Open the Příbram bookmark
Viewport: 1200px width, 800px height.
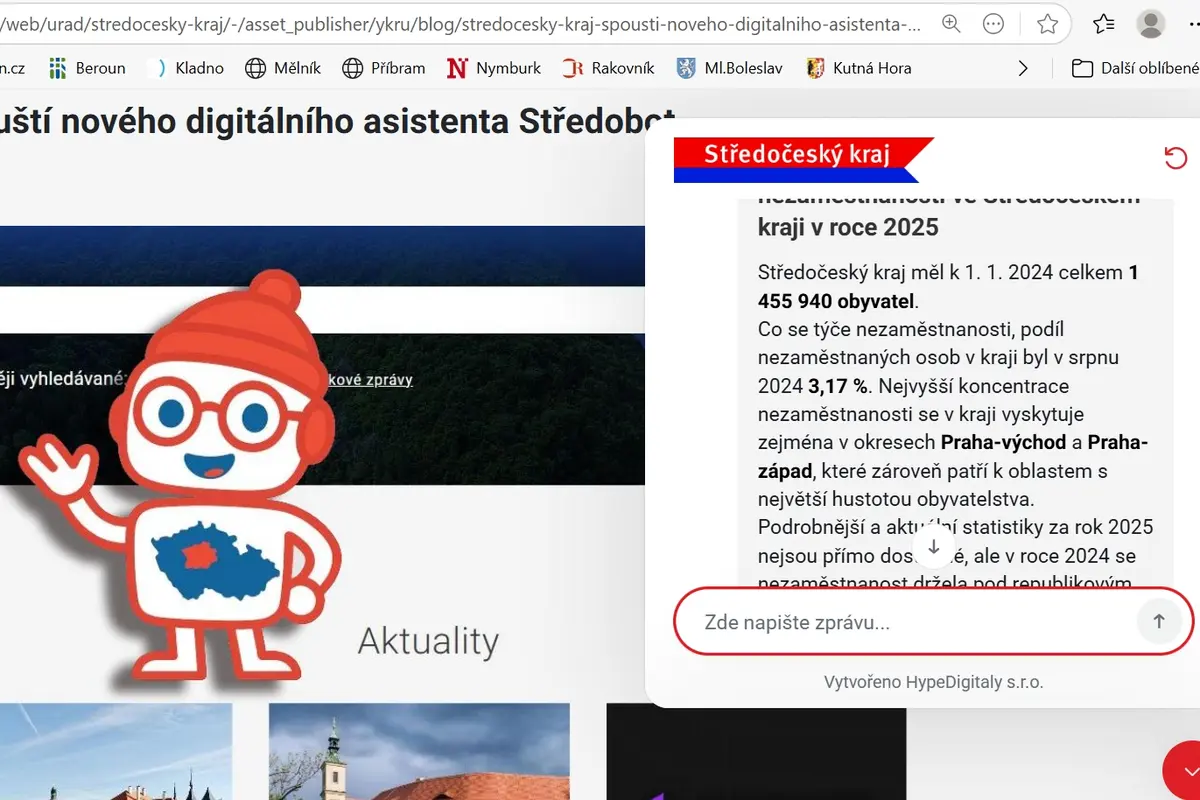tap(384, 68)
